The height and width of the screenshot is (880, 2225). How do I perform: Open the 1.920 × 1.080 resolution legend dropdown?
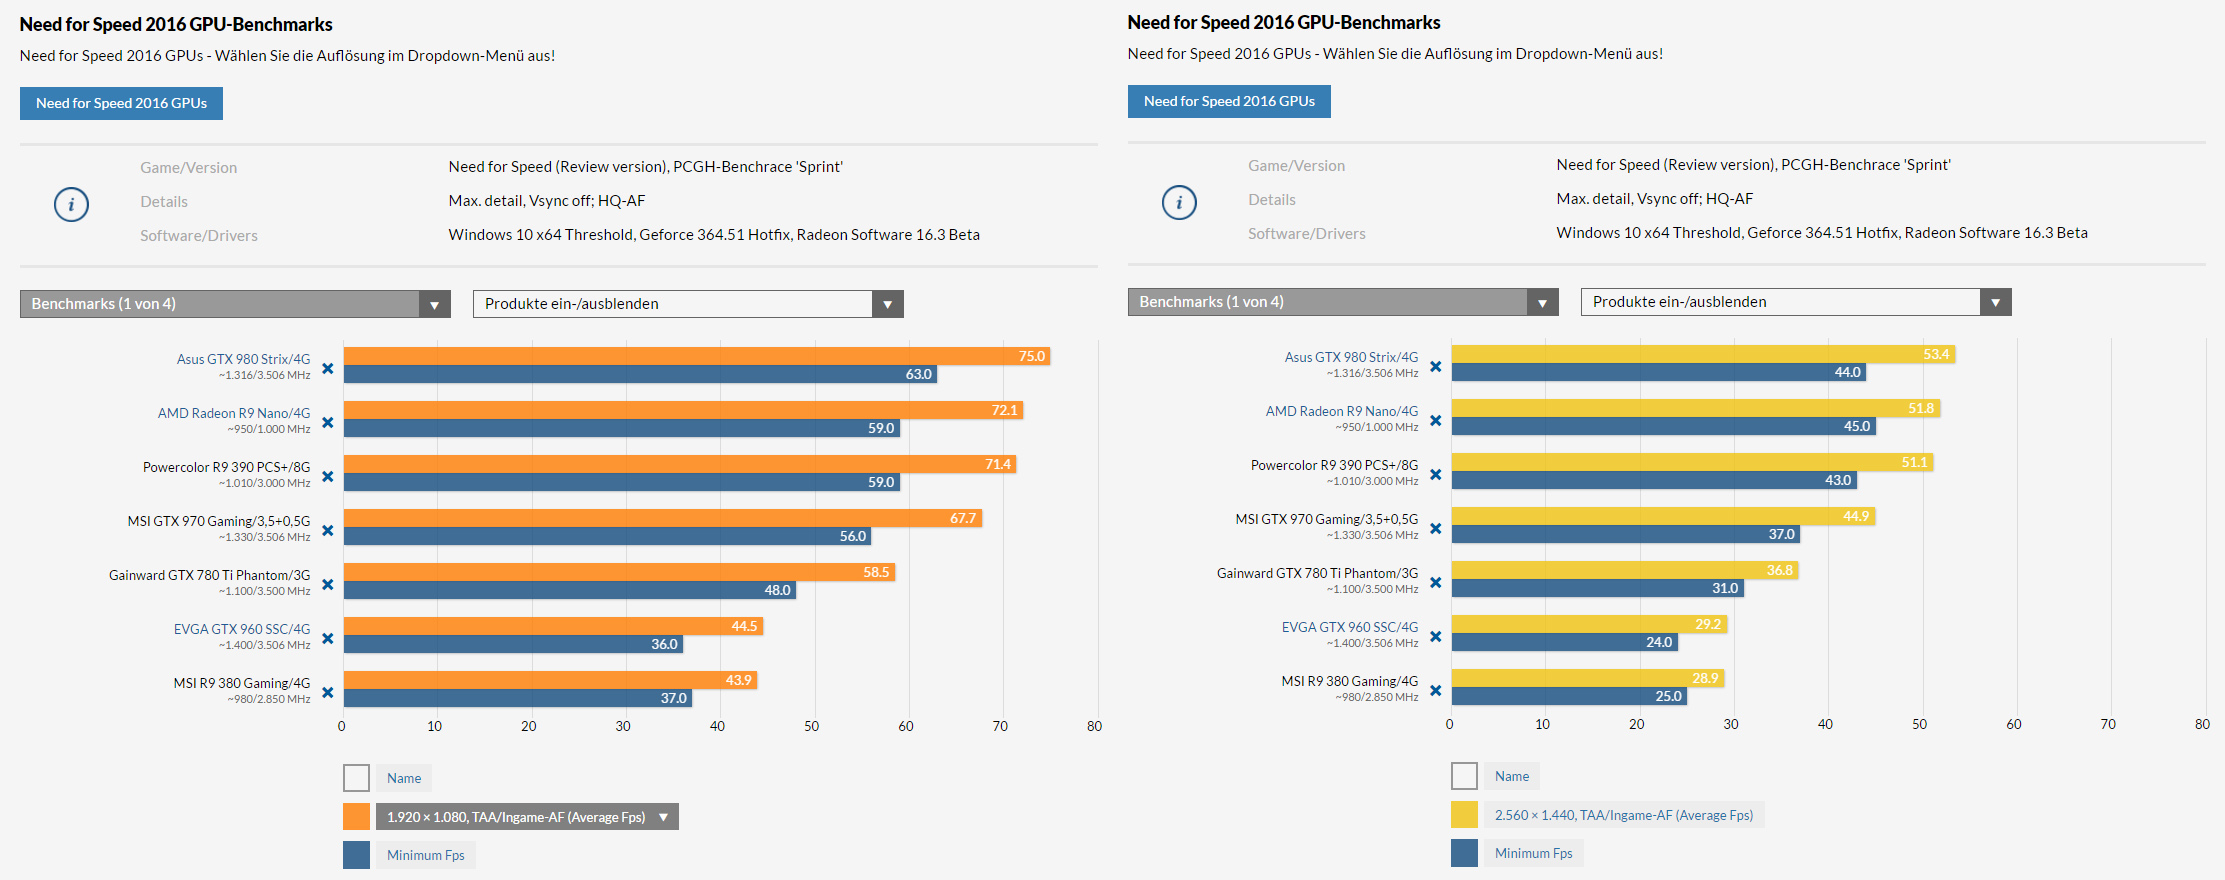(x=527, y=817)
